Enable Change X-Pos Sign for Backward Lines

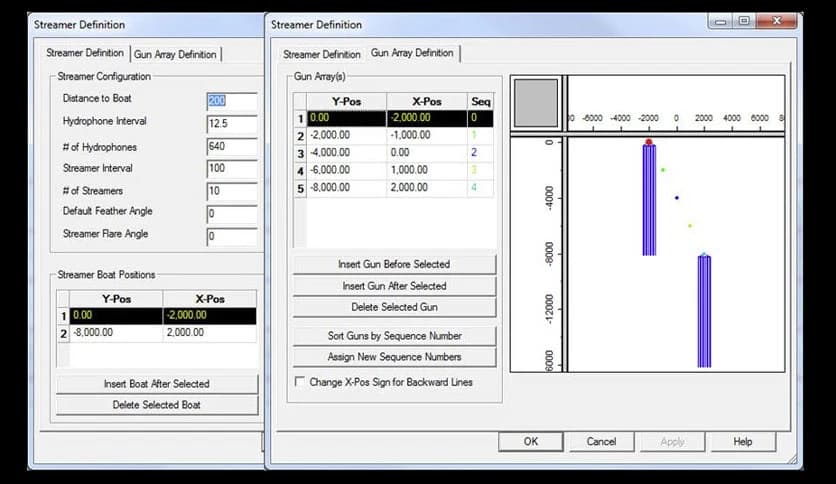(300, 382)
